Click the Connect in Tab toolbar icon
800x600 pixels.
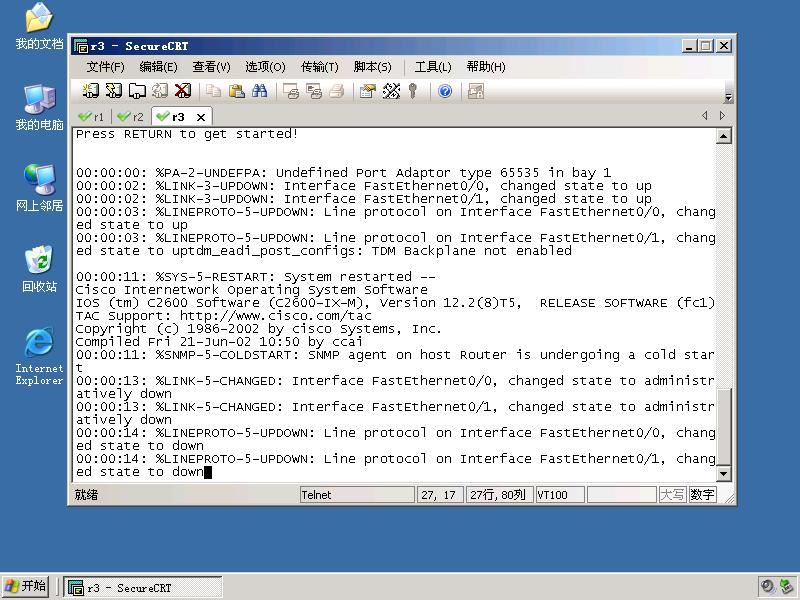[x=136, y=91]
